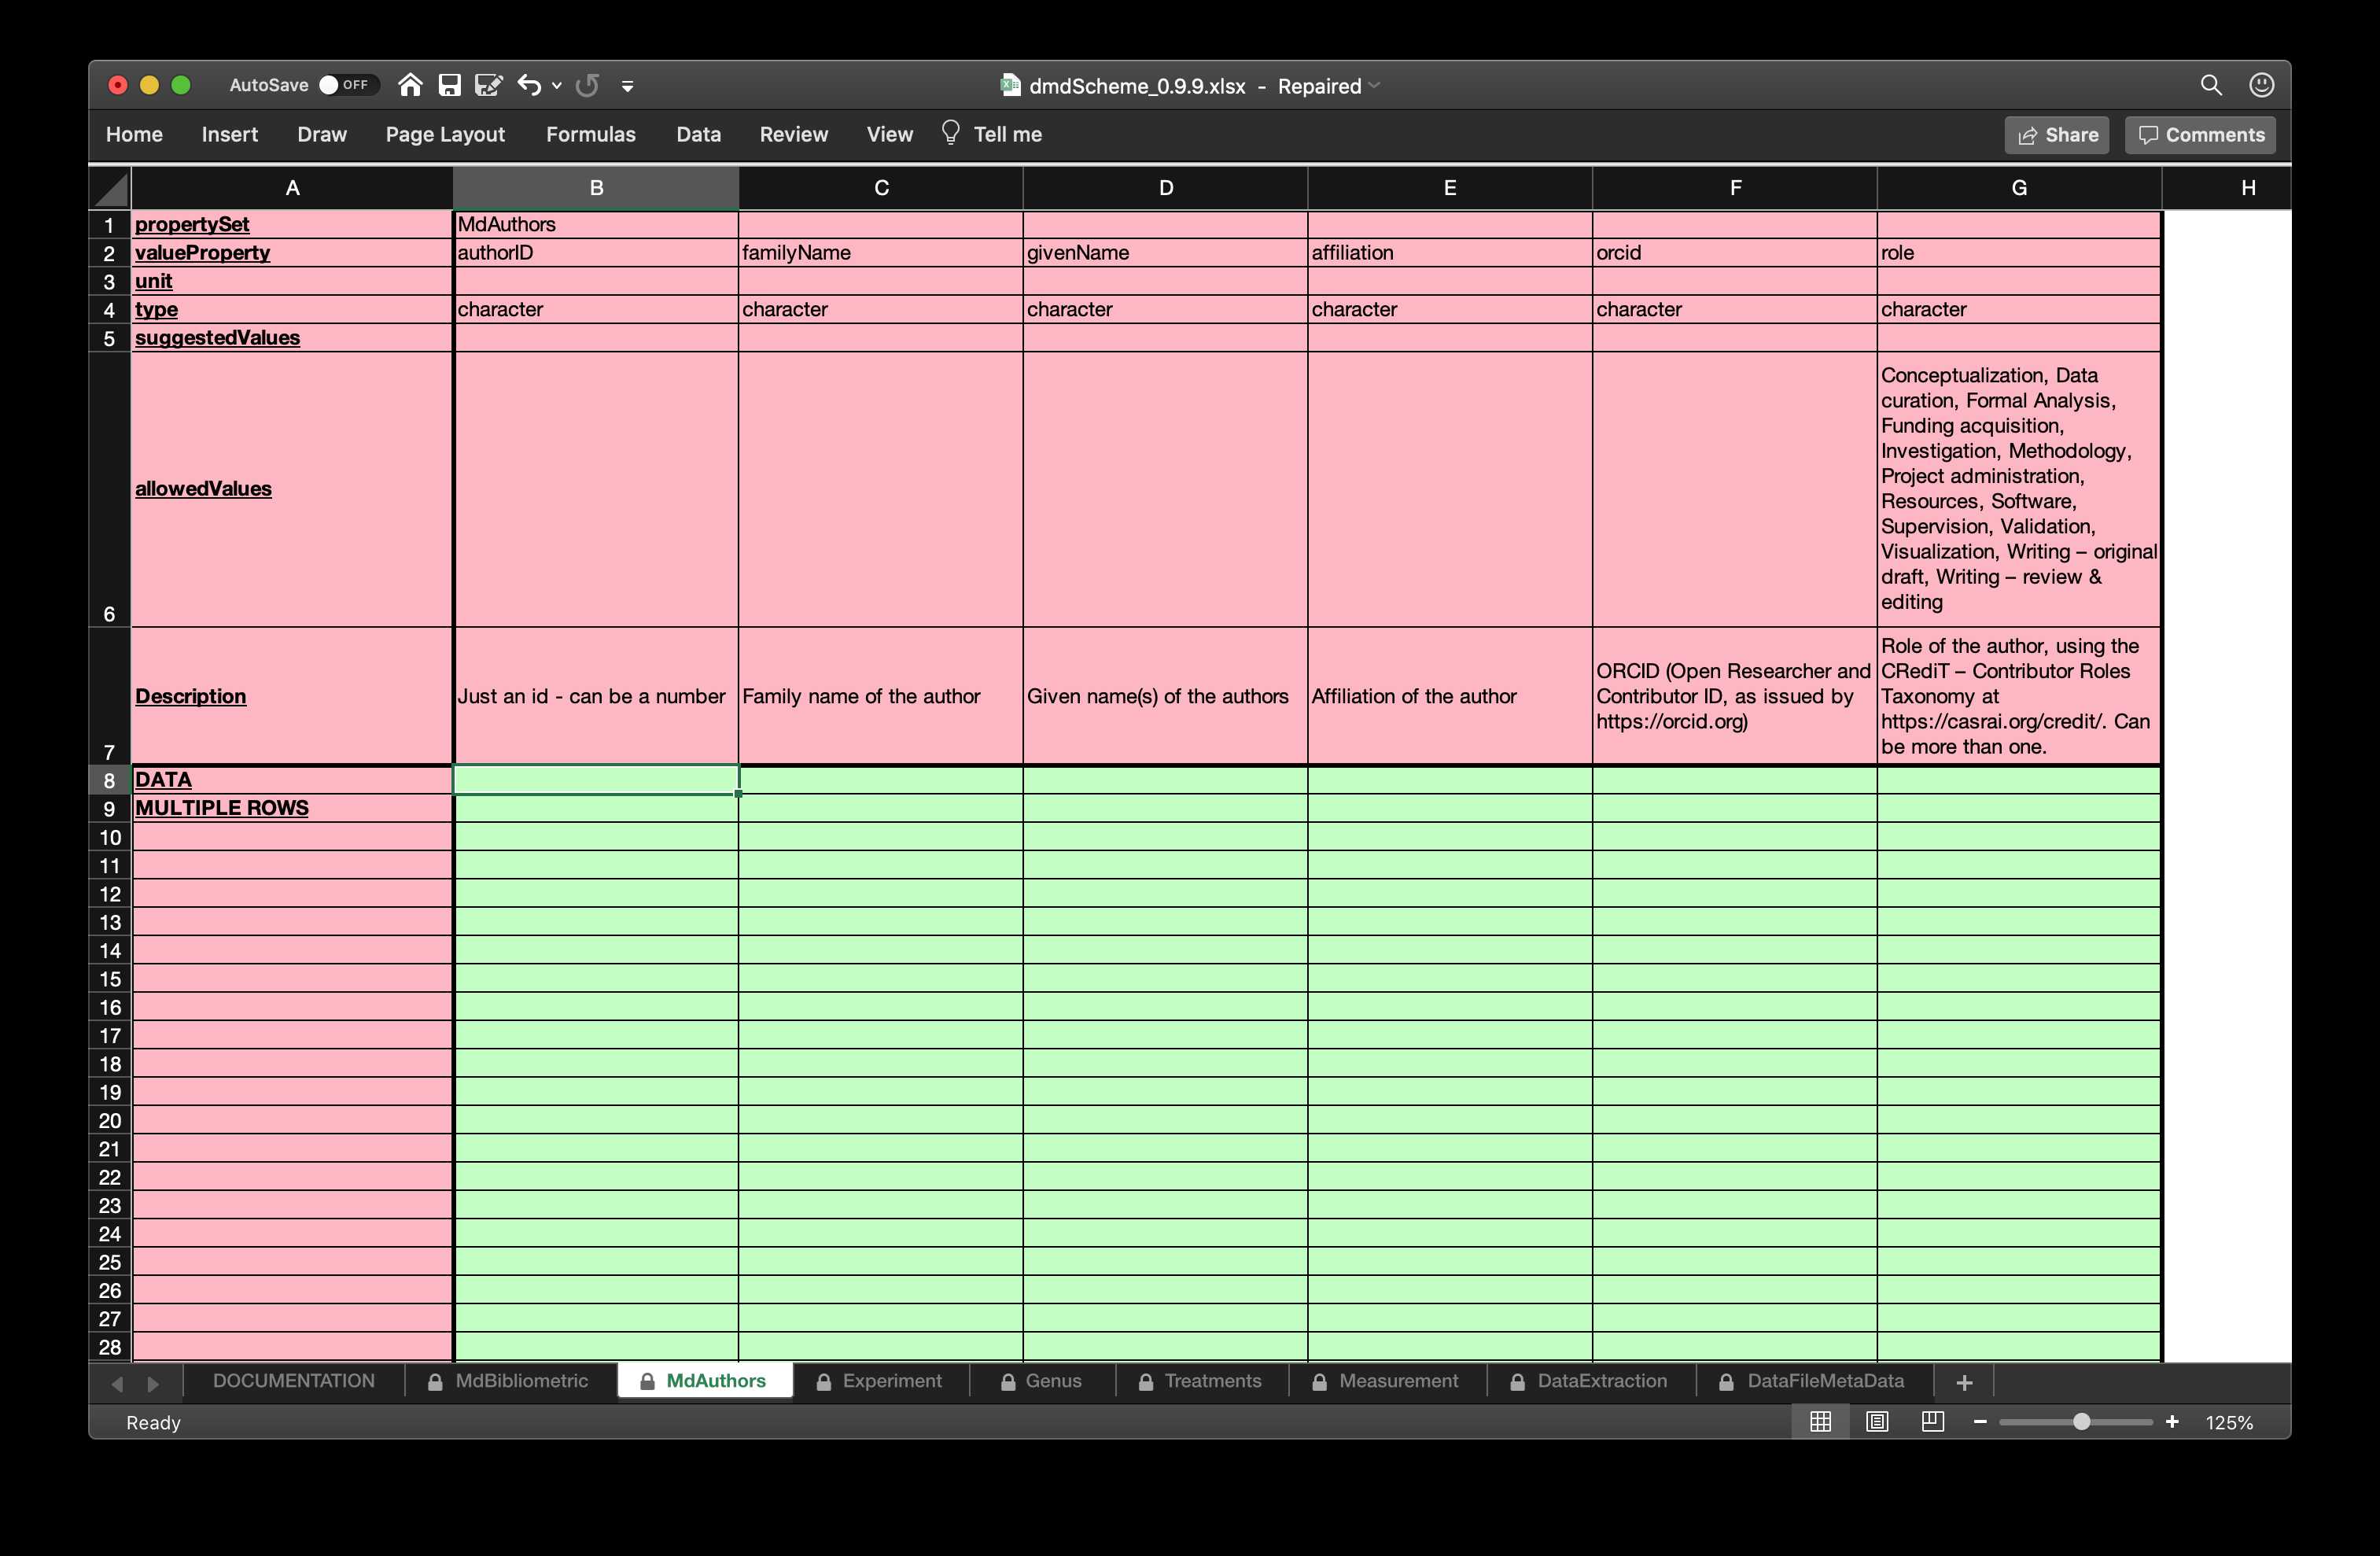Switch to the Experiment sheet tab

[892, 1381]
